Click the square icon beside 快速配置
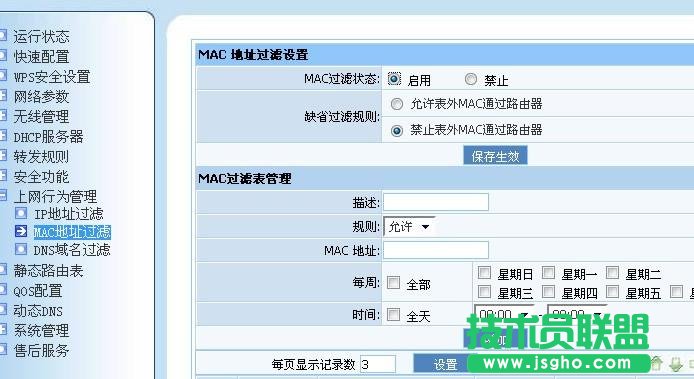Image resolution: width=694 pixels, height=379 pixels. [3, 55]
